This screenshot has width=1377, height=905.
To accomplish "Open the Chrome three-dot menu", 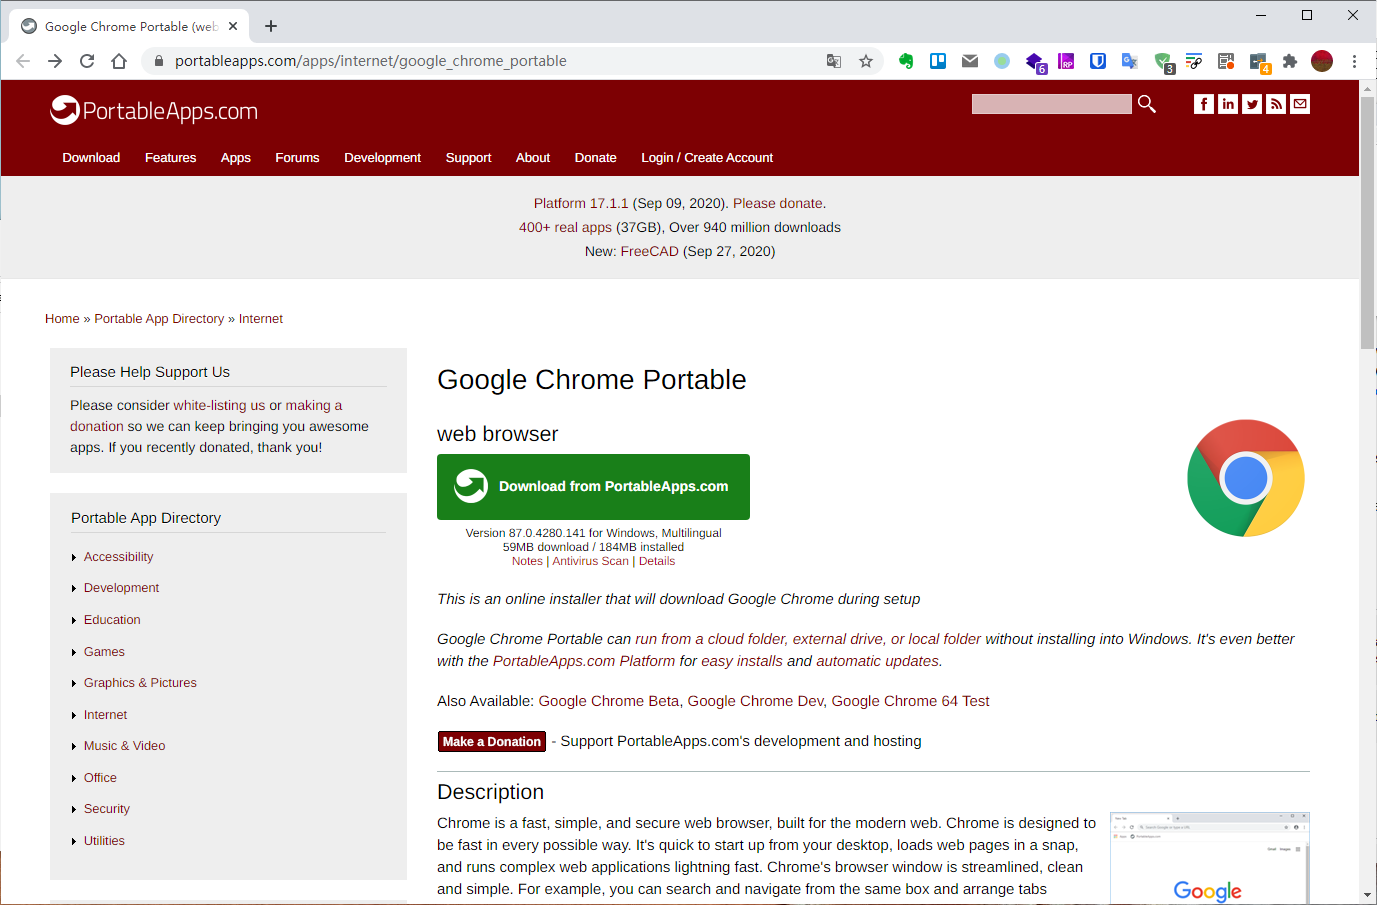I will [1354, 61].
